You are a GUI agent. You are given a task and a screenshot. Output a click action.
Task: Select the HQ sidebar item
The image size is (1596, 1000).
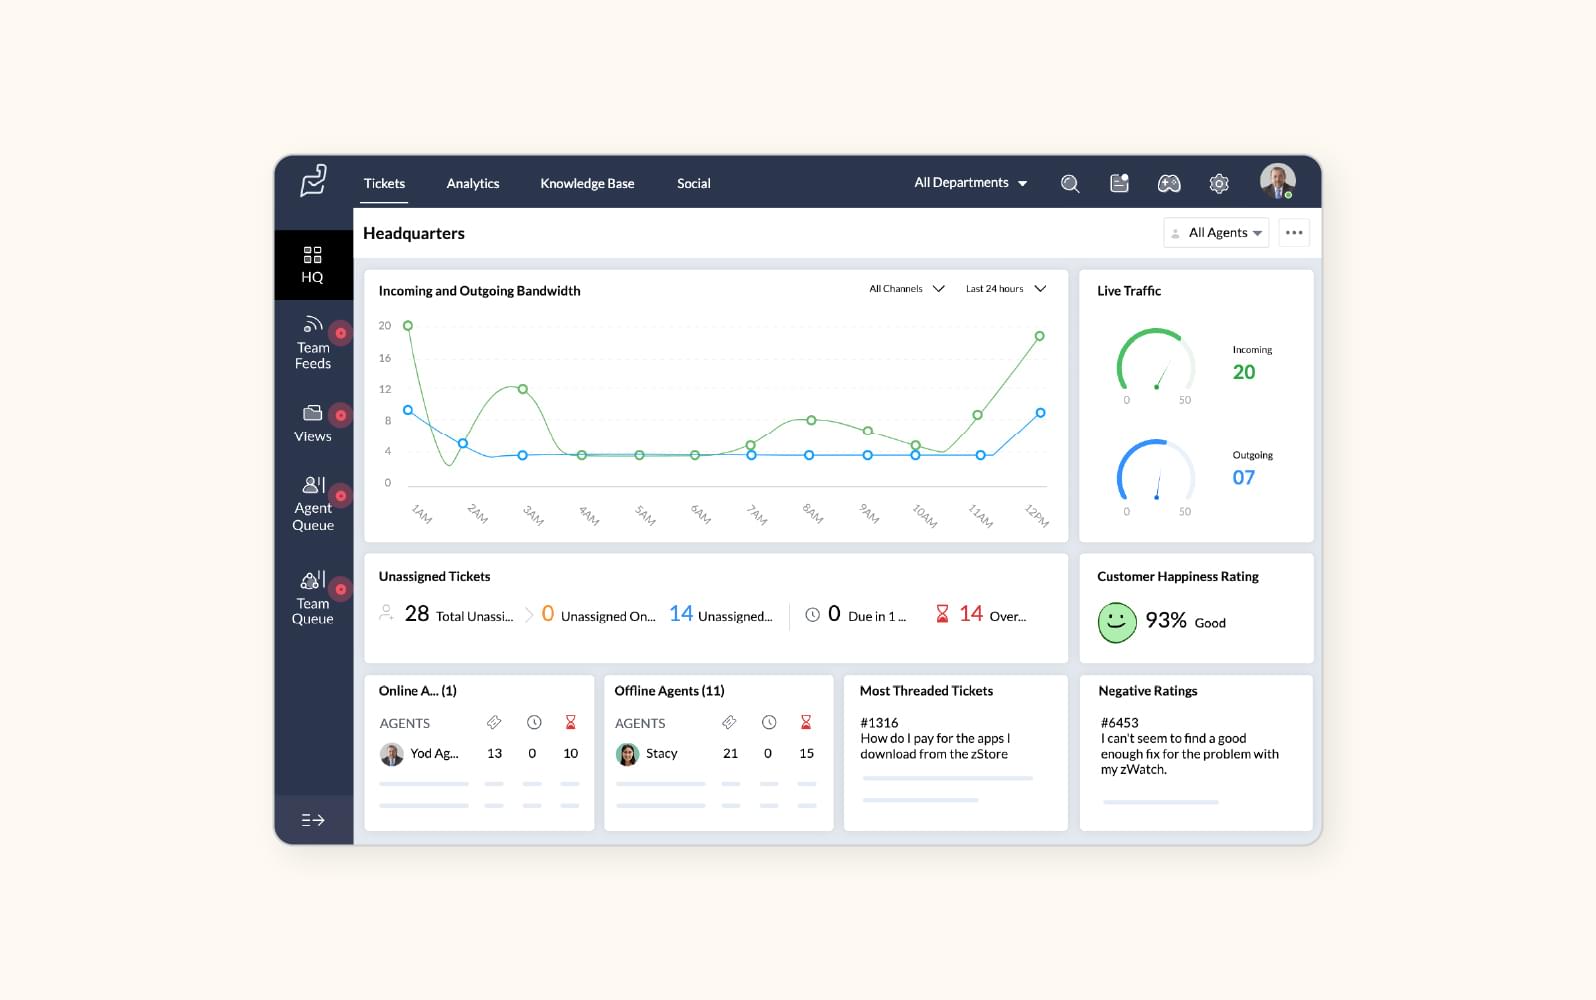[x=313, y=265]
